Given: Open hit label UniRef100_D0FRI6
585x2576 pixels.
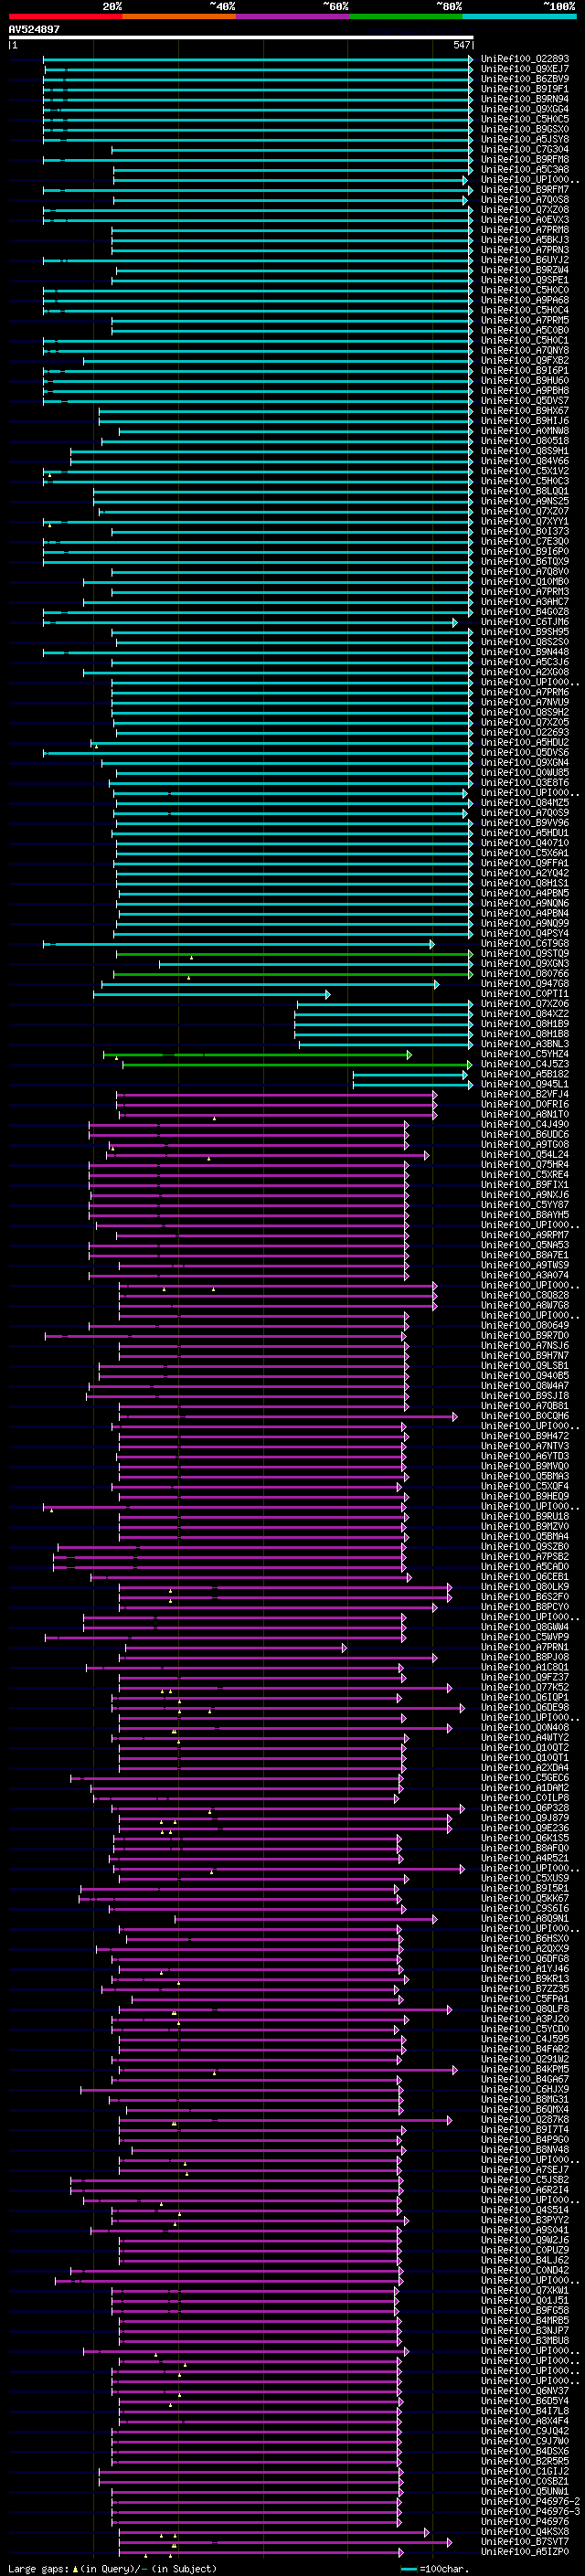Looking at the screenshot, I should [x=525, y=1104].
